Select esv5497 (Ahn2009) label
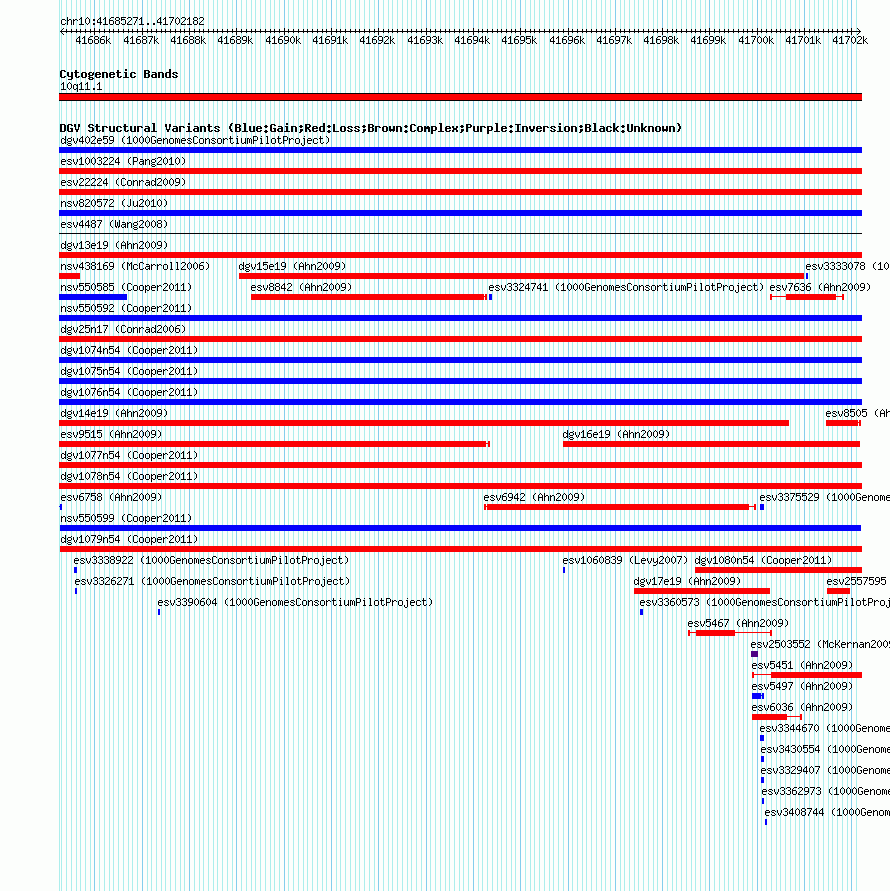 (802, 687)
